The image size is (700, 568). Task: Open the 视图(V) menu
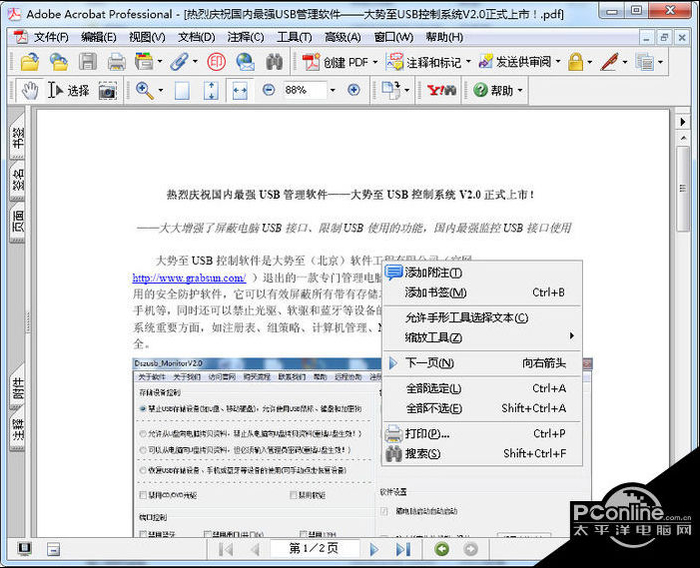147,37
